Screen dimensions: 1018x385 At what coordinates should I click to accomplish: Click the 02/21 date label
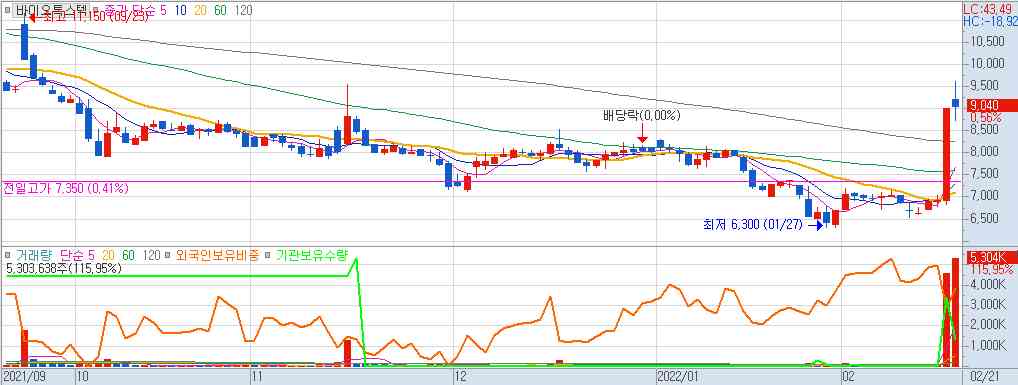[984, 377]
